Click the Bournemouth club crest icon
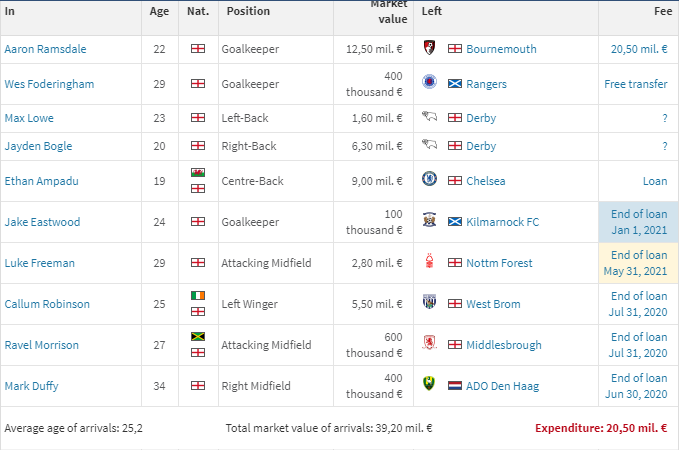This screenshot has width=679, height=450. [429, 48]
